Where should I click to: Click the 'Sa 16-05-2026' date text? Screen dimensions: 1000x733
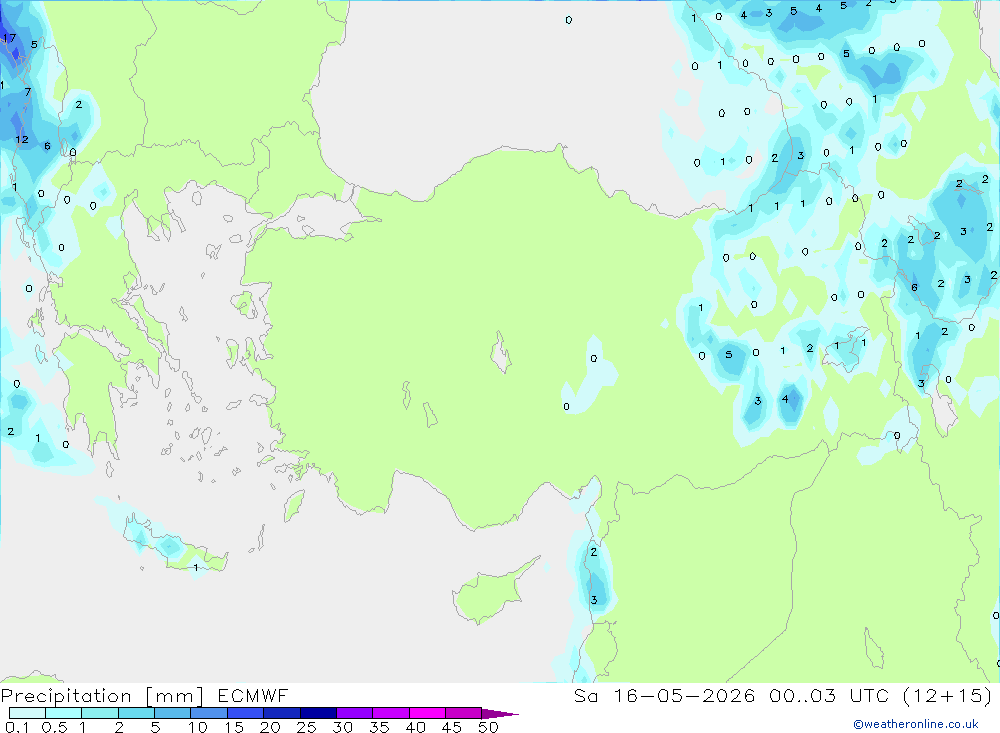[665, 695]
